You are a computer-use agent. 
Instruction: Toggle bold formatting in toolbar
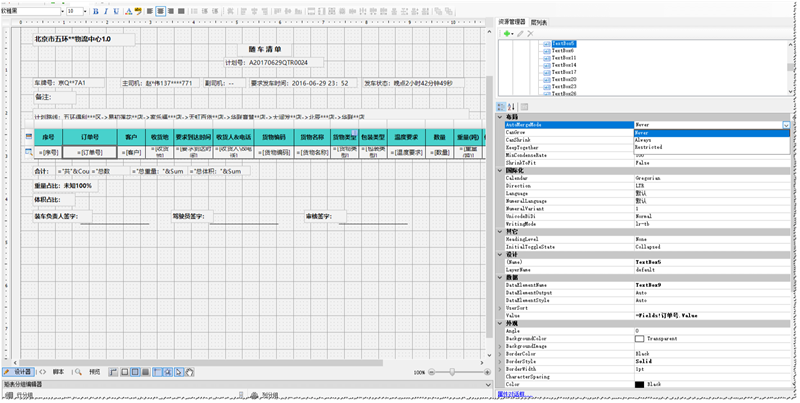pyautogui.click(x=95, y=9)
